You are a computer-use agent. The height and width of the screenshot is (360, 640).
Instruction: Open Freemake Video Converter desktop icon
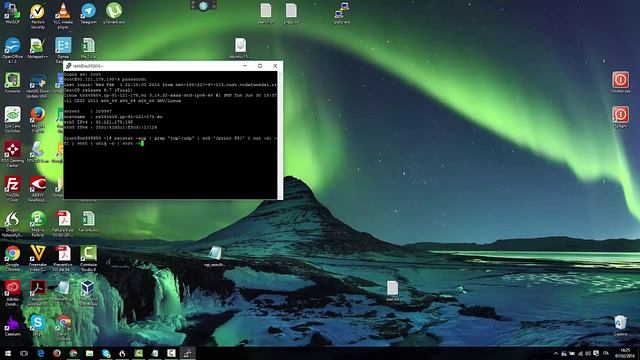[x=38, y=258]
